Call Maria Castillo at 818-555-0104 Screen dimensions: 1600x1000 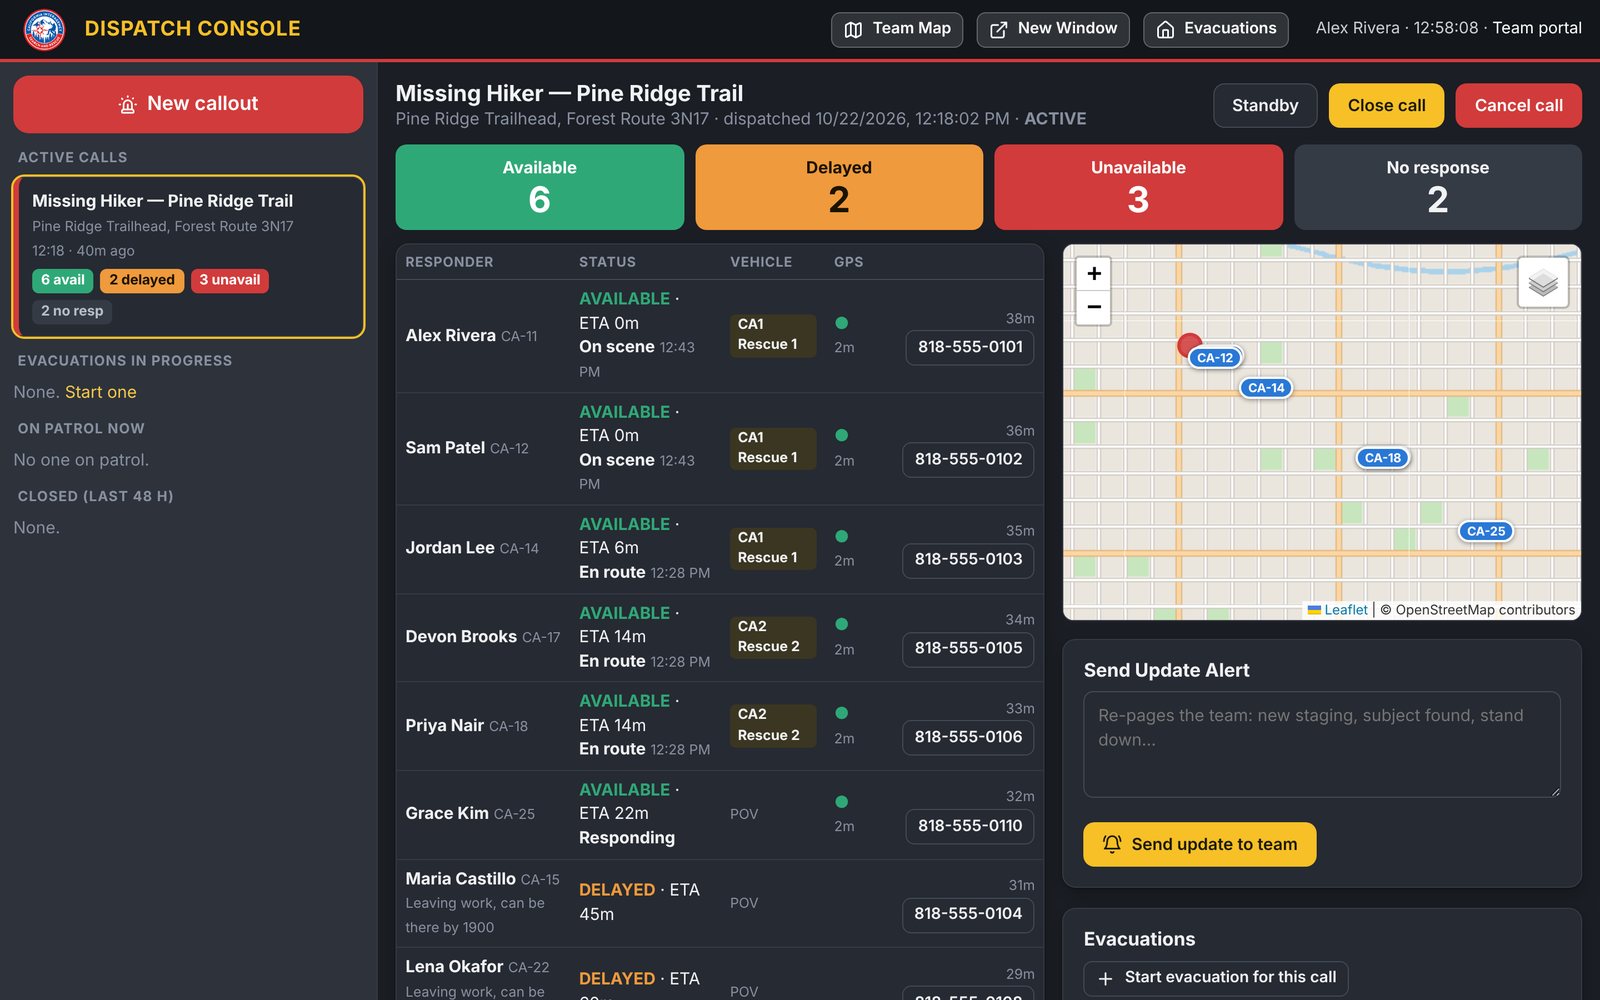[x=968, y=914]
